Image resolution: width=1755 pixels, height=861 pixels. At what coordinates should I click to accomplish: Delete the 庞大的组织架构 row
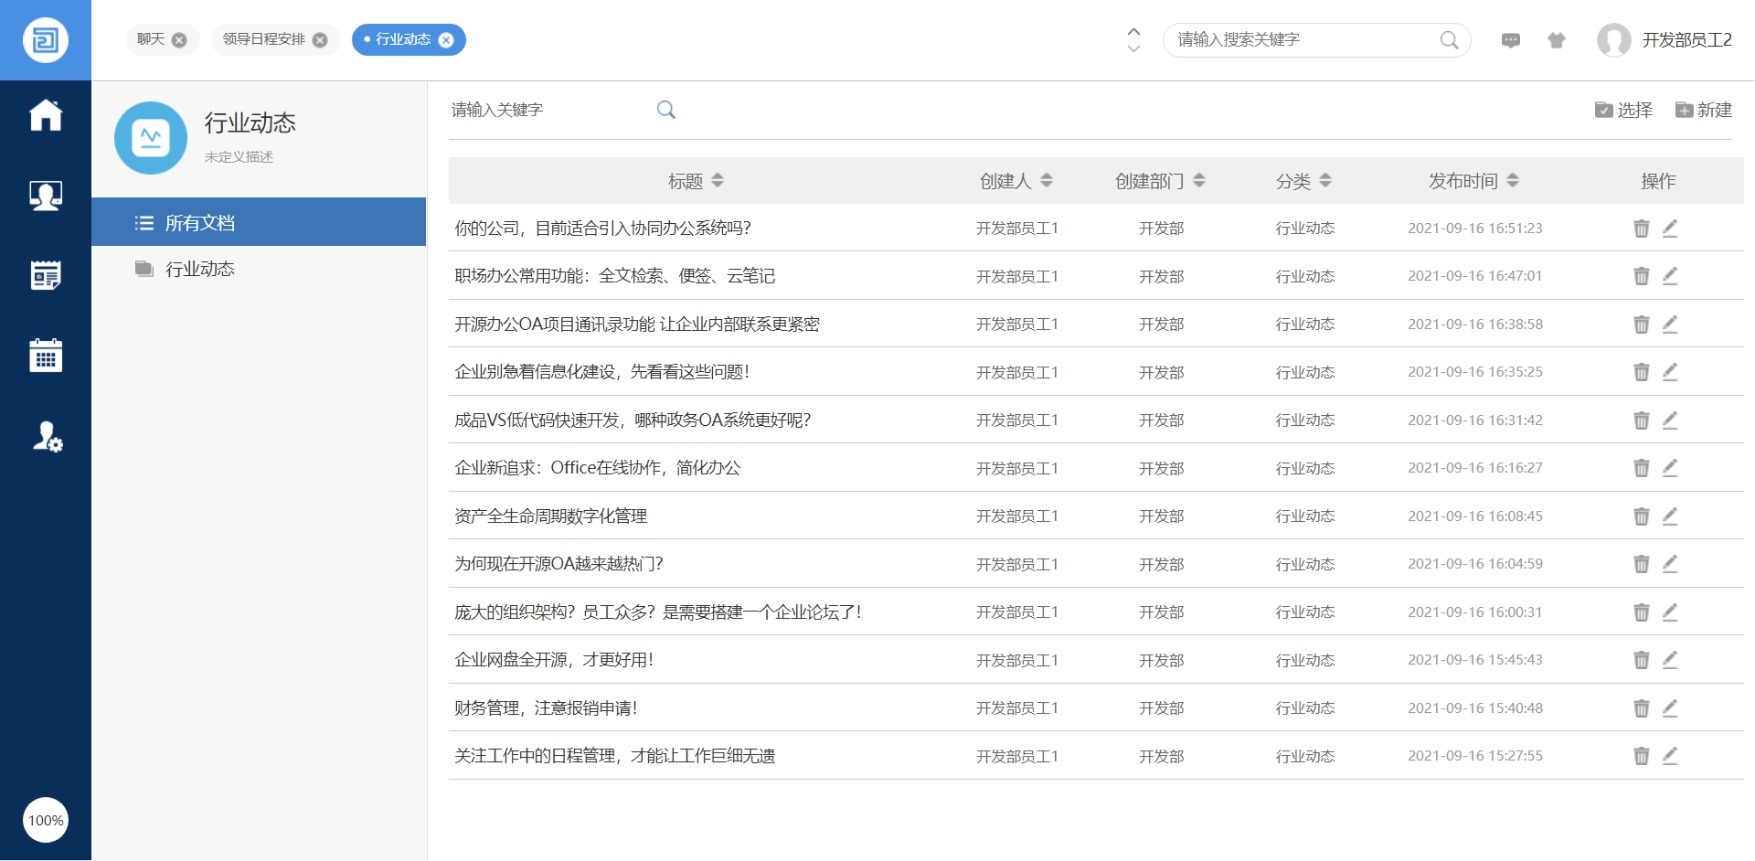pyautogui.click(x=1641, y=612)
